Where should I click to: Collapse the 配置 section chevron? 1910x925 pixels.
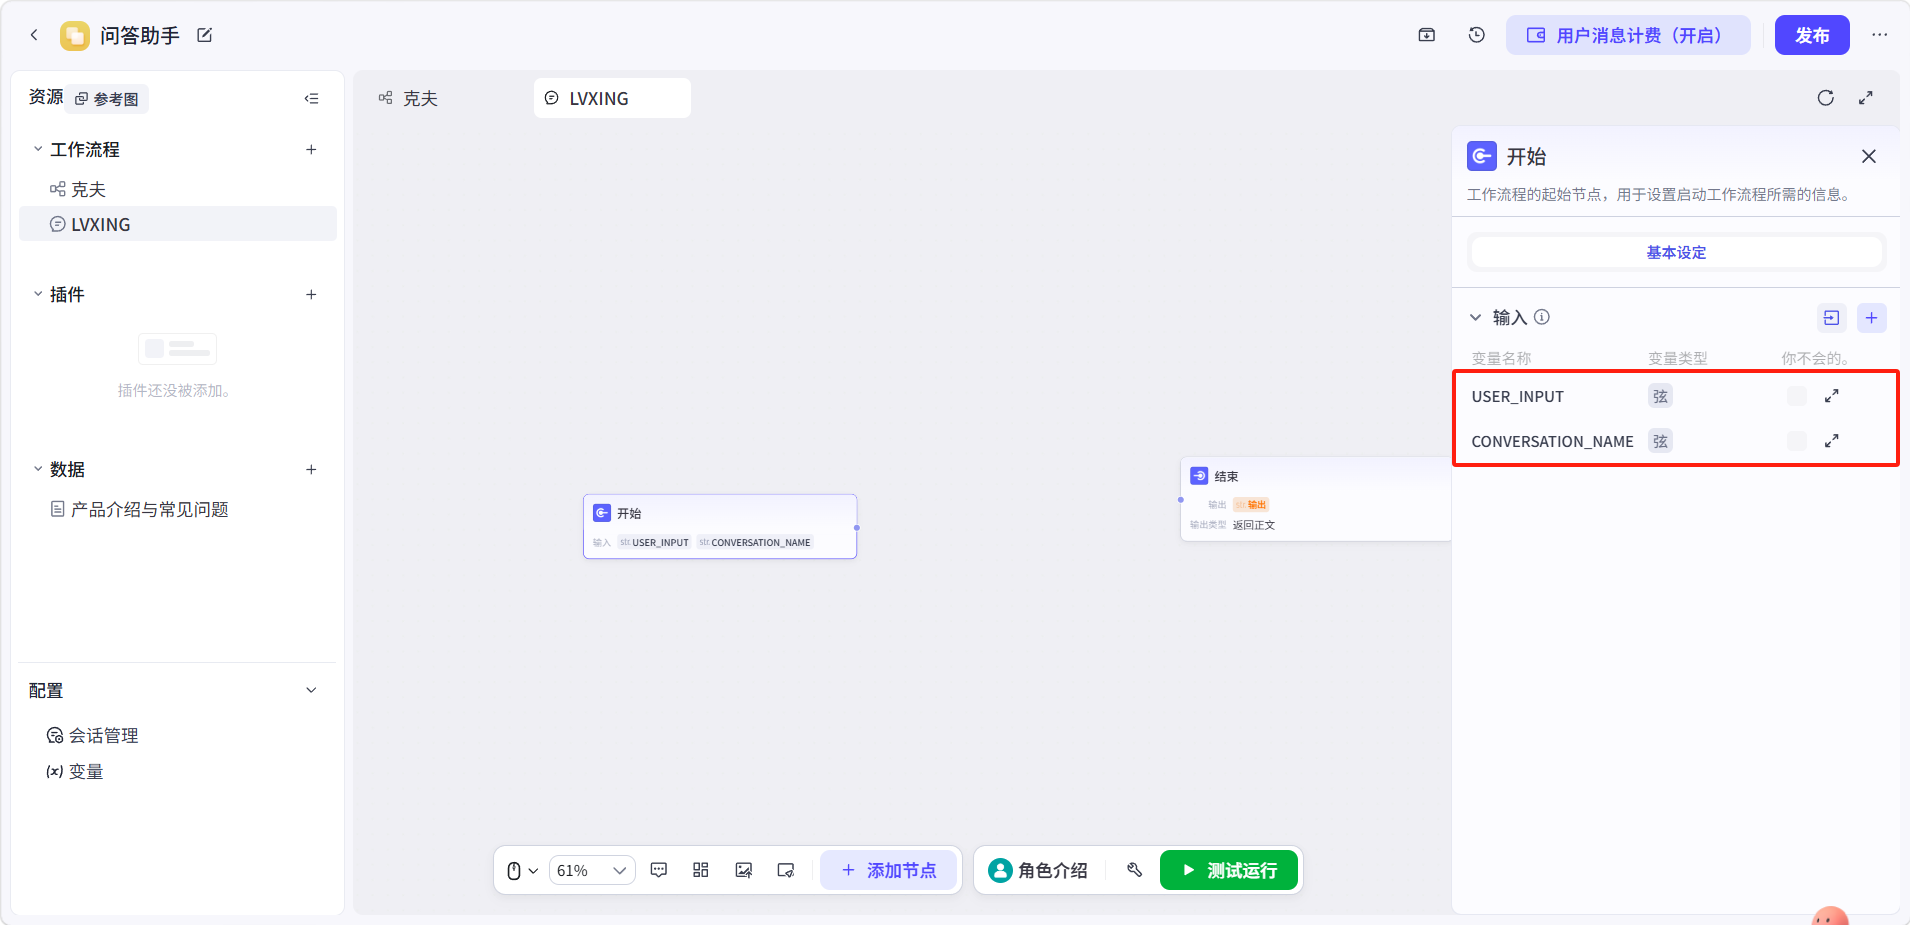[x=311, y=690]
